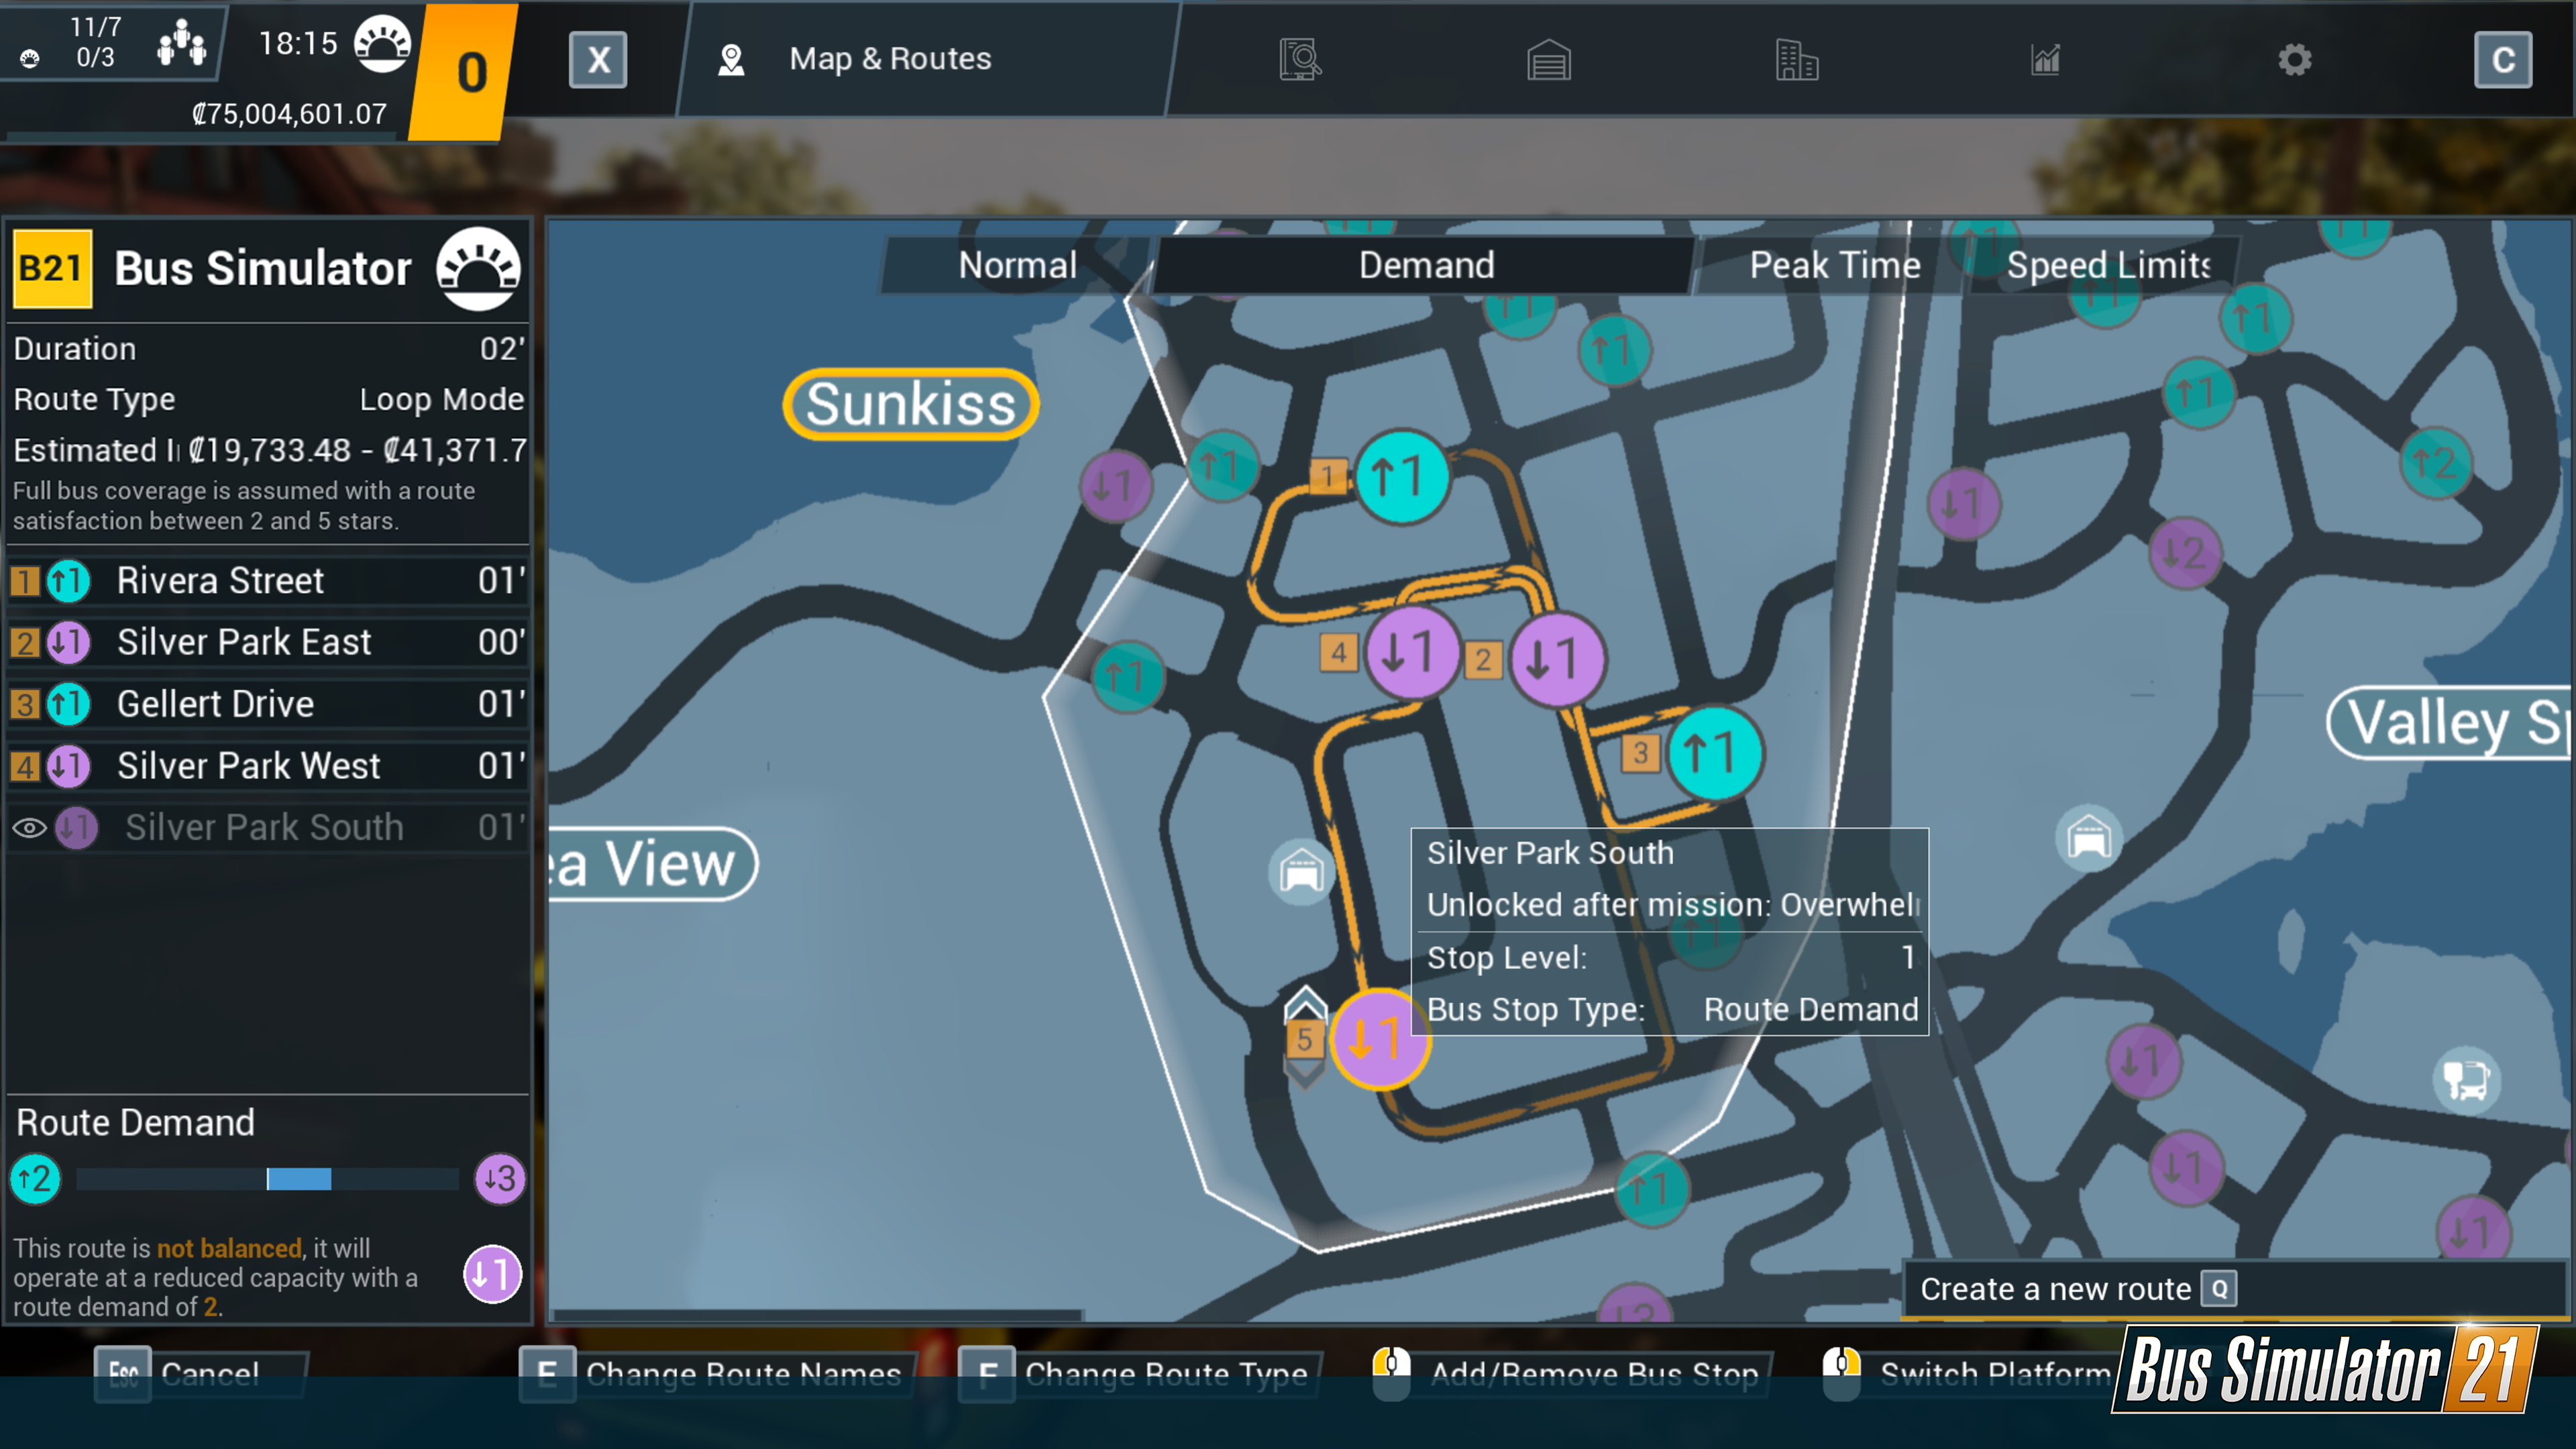Click the X close icon beside Map & Routes
The width and height of the screenshot is (2576, 1449).
pos(597,59)
